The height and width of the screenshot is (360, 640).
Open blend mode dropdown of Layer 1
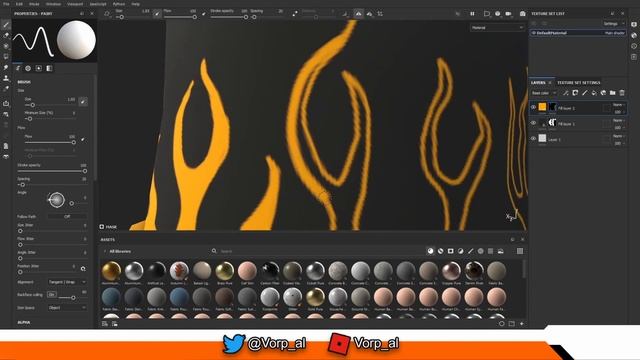click(x=619, y=136)
